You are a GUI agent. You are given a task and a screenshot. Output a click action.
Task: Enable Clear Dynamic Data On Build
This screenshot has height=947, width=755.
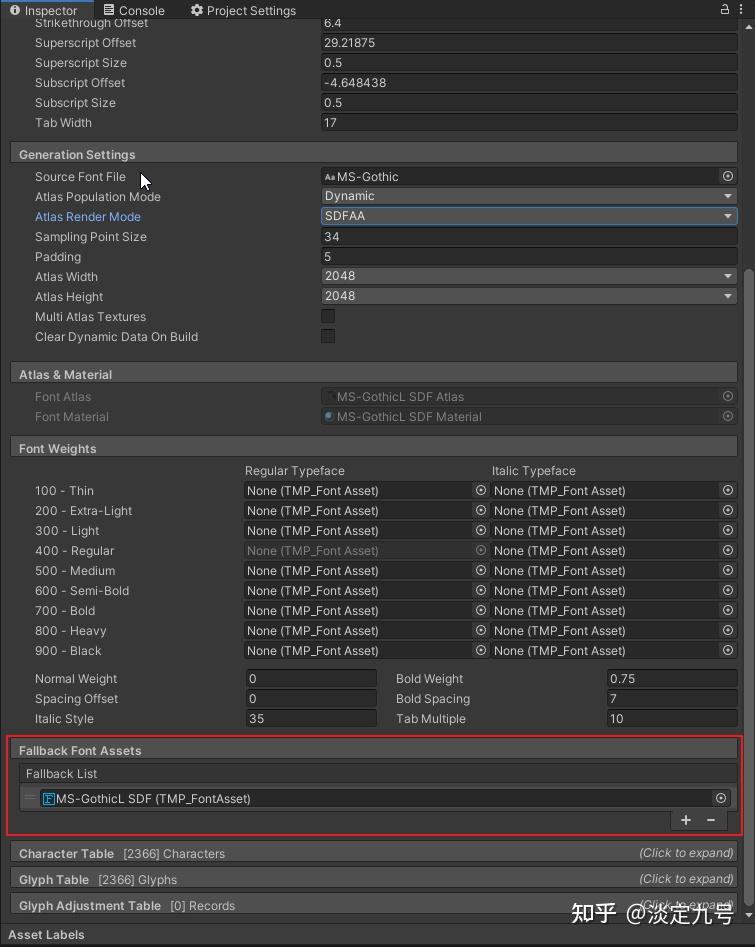[x=328, y=336]
